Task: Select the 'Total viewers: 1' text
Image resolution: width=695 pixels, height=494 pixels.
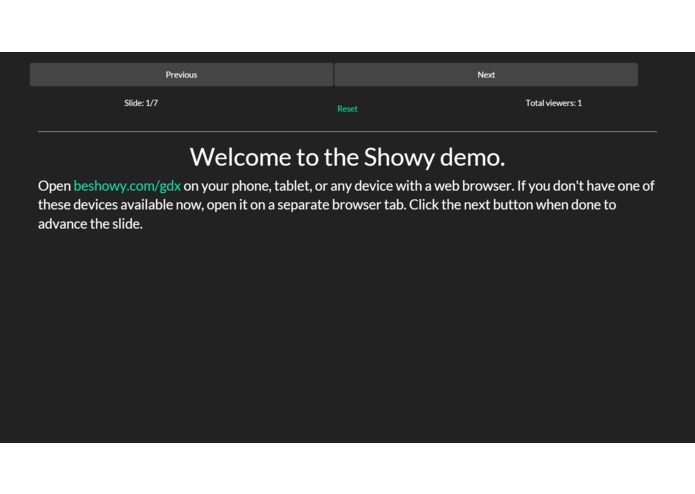Action: click(554, 103)
